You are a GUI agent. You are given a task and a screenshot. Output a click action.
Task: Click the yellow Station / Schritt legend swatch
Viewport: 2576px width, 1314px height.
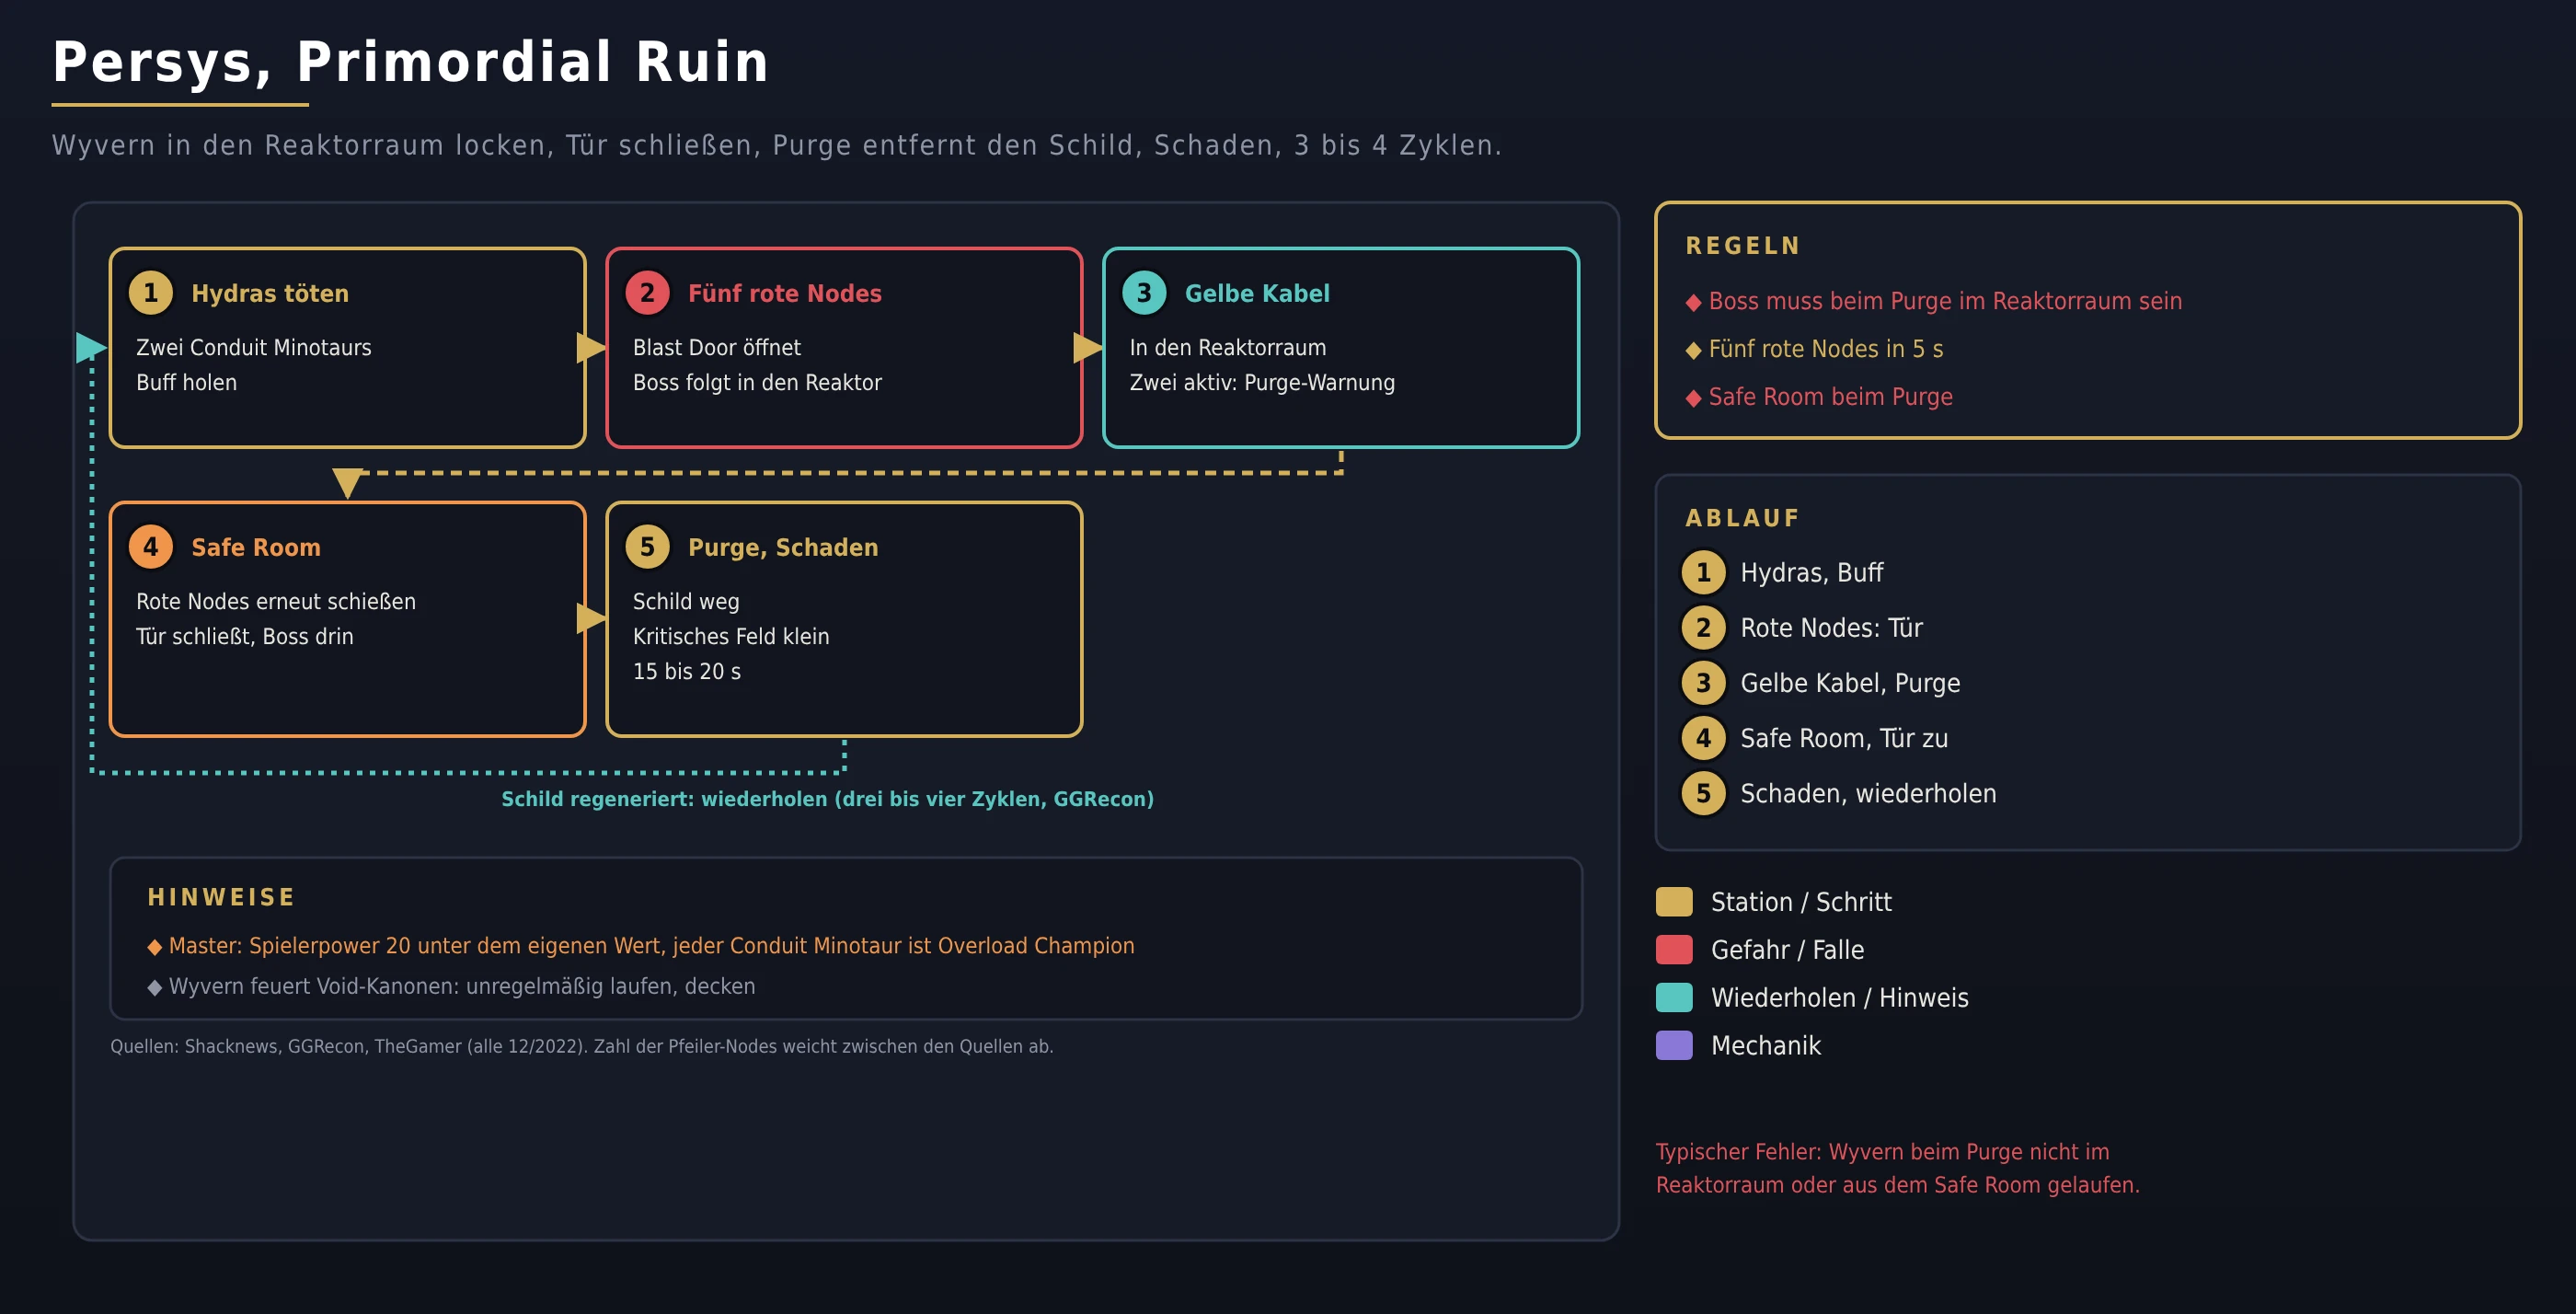[x=1674, y=901]
